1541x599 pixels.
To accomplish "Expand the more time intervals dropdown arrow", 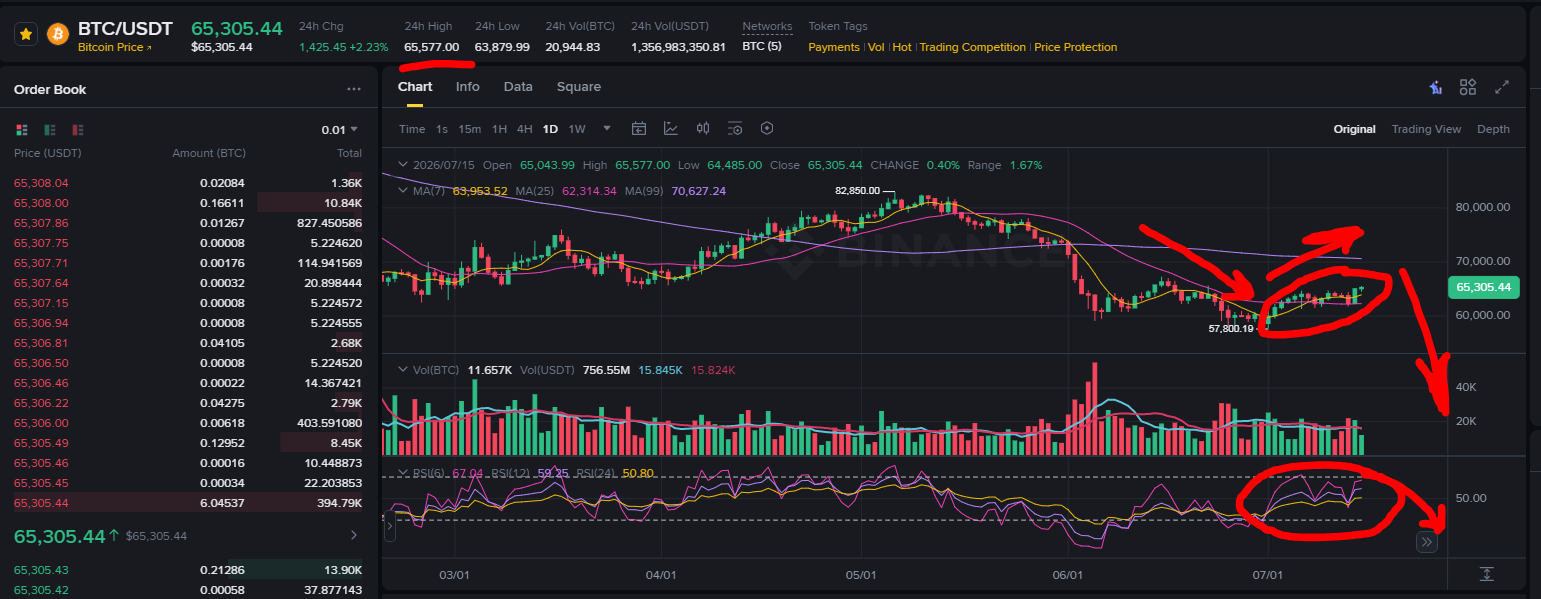I will click(606, 128).
